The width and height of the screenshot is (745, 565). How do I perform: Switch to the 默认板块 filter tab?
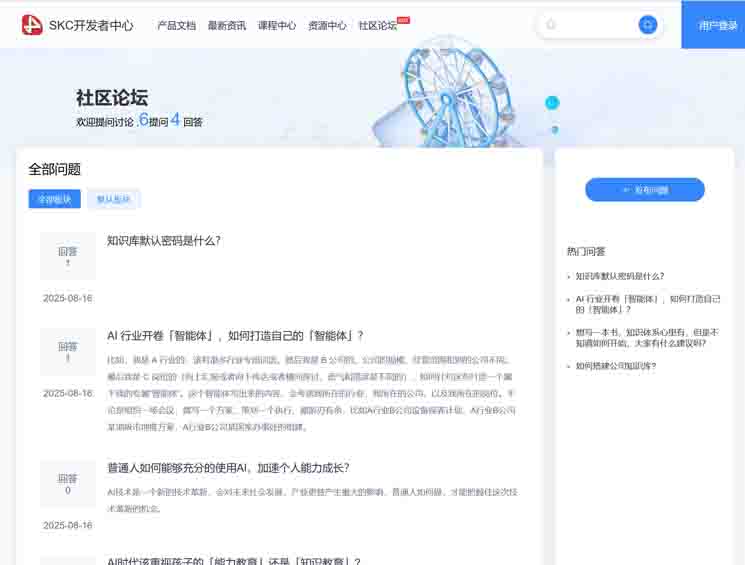113,199
